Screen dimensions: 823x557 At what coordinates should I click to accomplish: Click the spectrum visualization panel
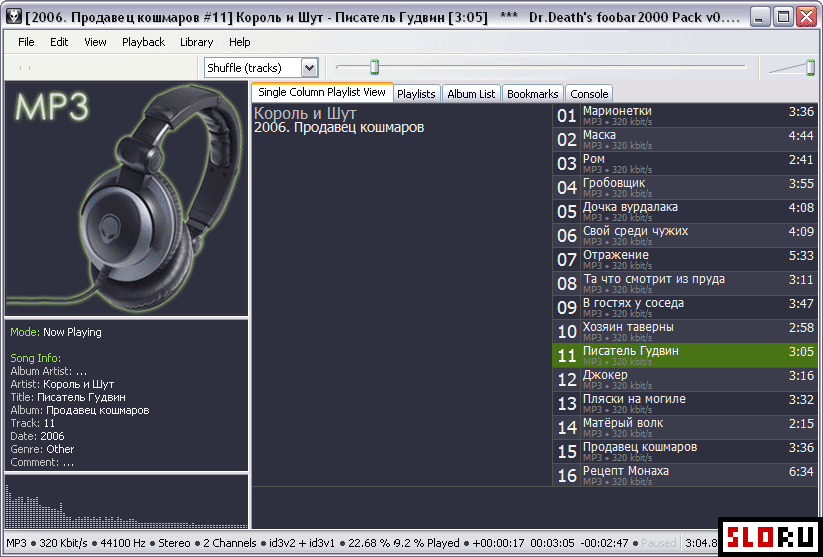126,502
